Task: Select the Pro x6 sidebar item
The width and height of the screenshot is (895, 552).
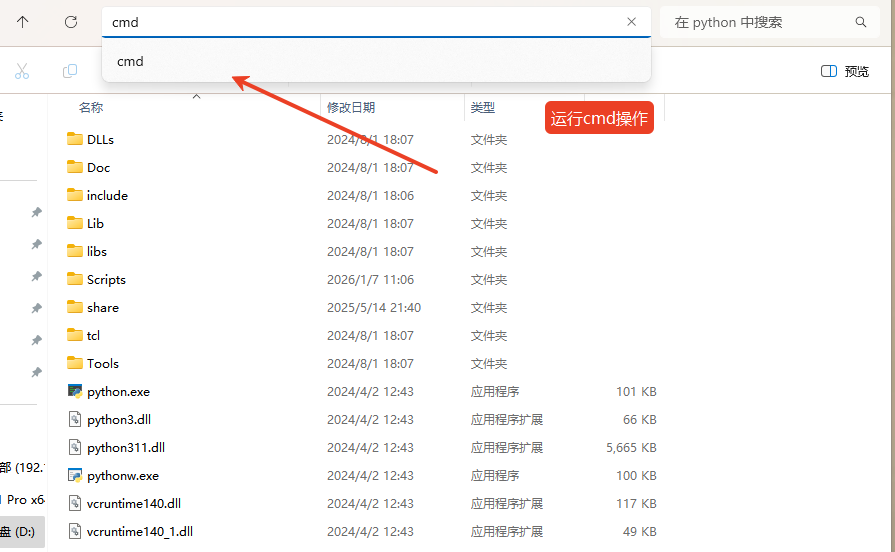Action: click(23, 499)
